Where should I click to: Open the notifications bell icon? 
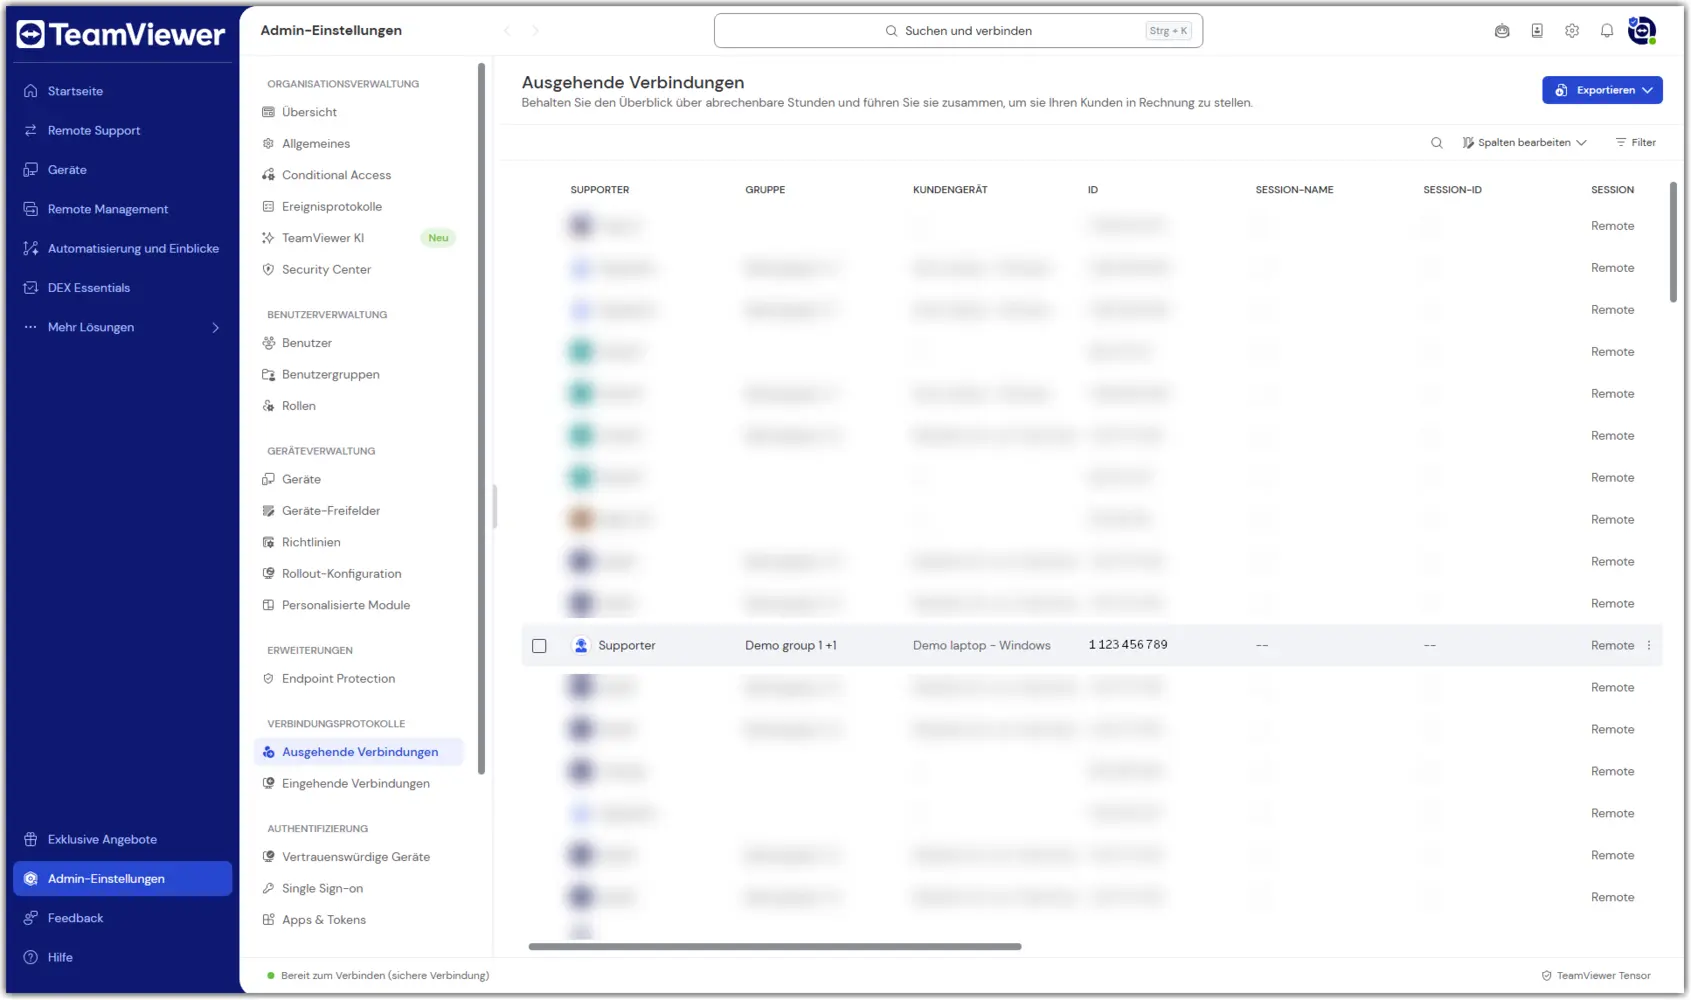click(1607, 31)
